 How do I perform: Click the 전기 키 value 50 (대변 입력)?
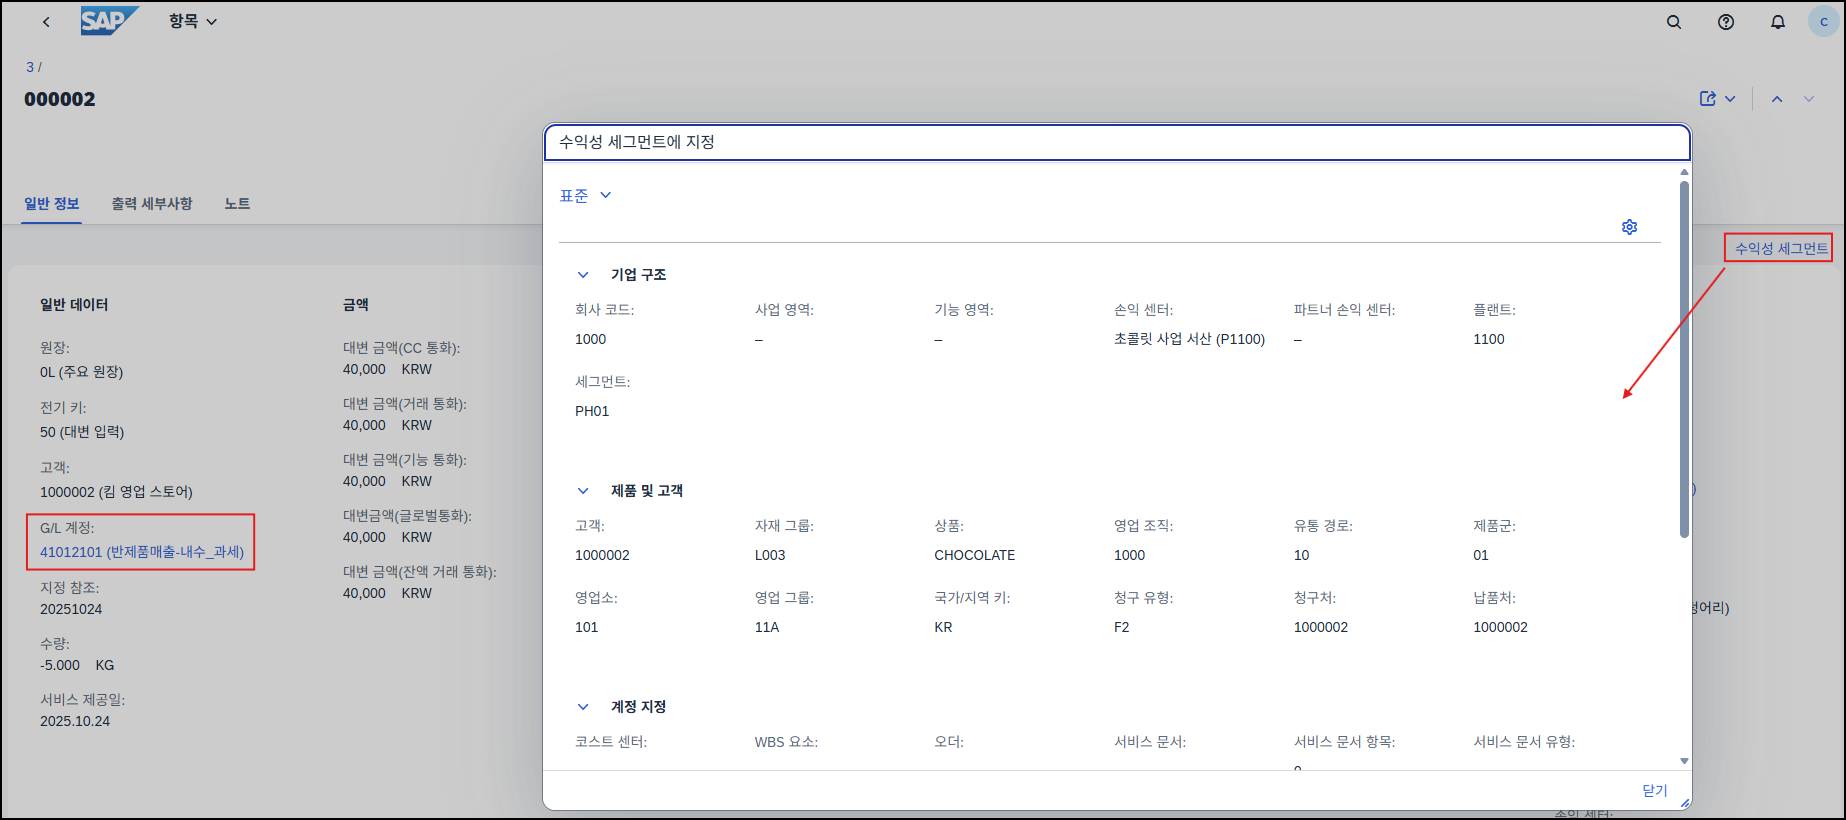point(82,432)
